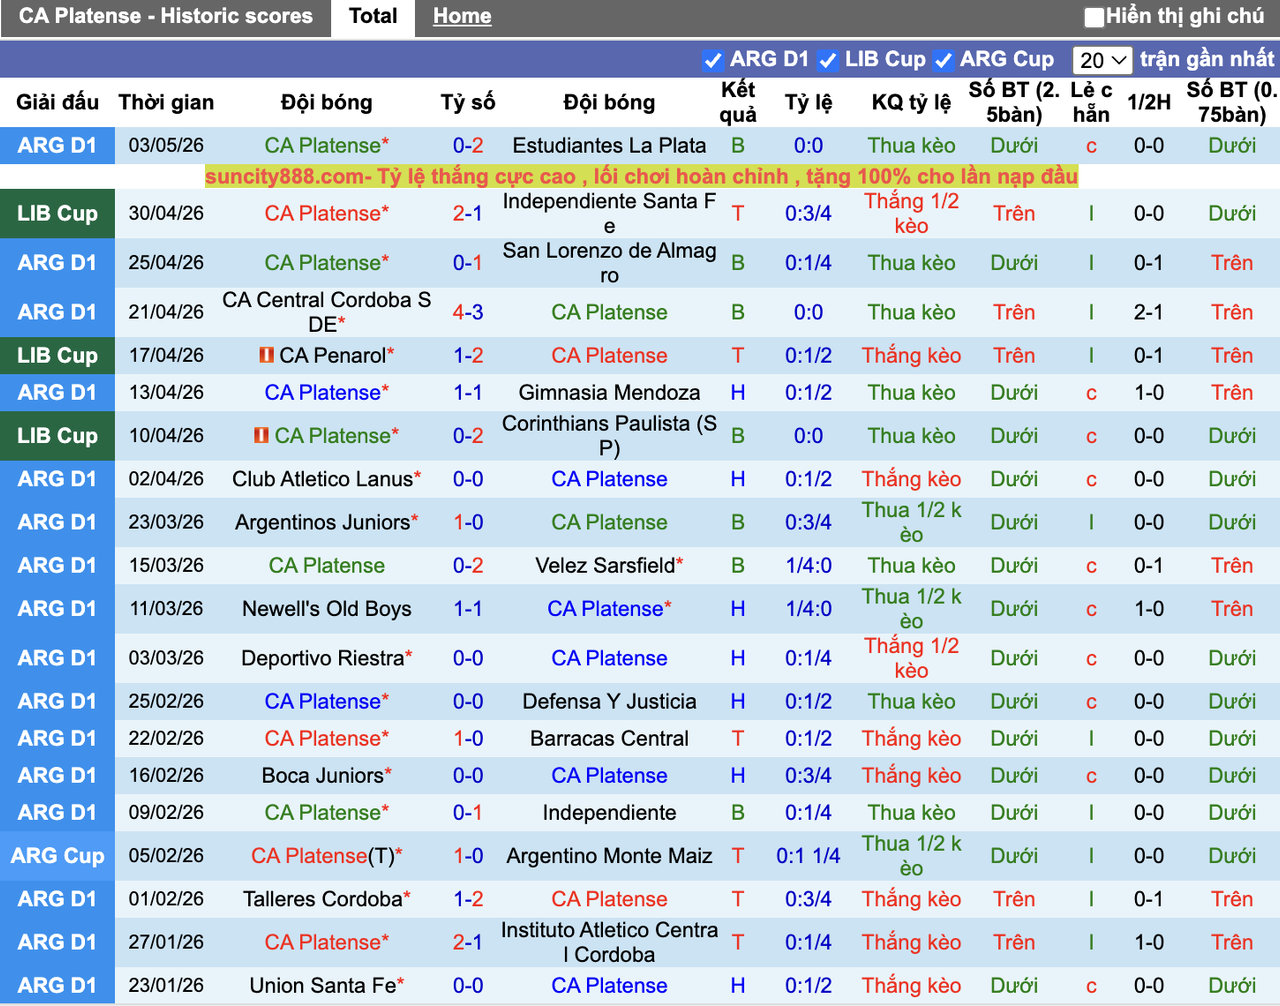Image resolution: width=1280 pixels, height=1006 pixels.
Task: Open CA Central Cordoba SDE team link
Action: [327, 312]
